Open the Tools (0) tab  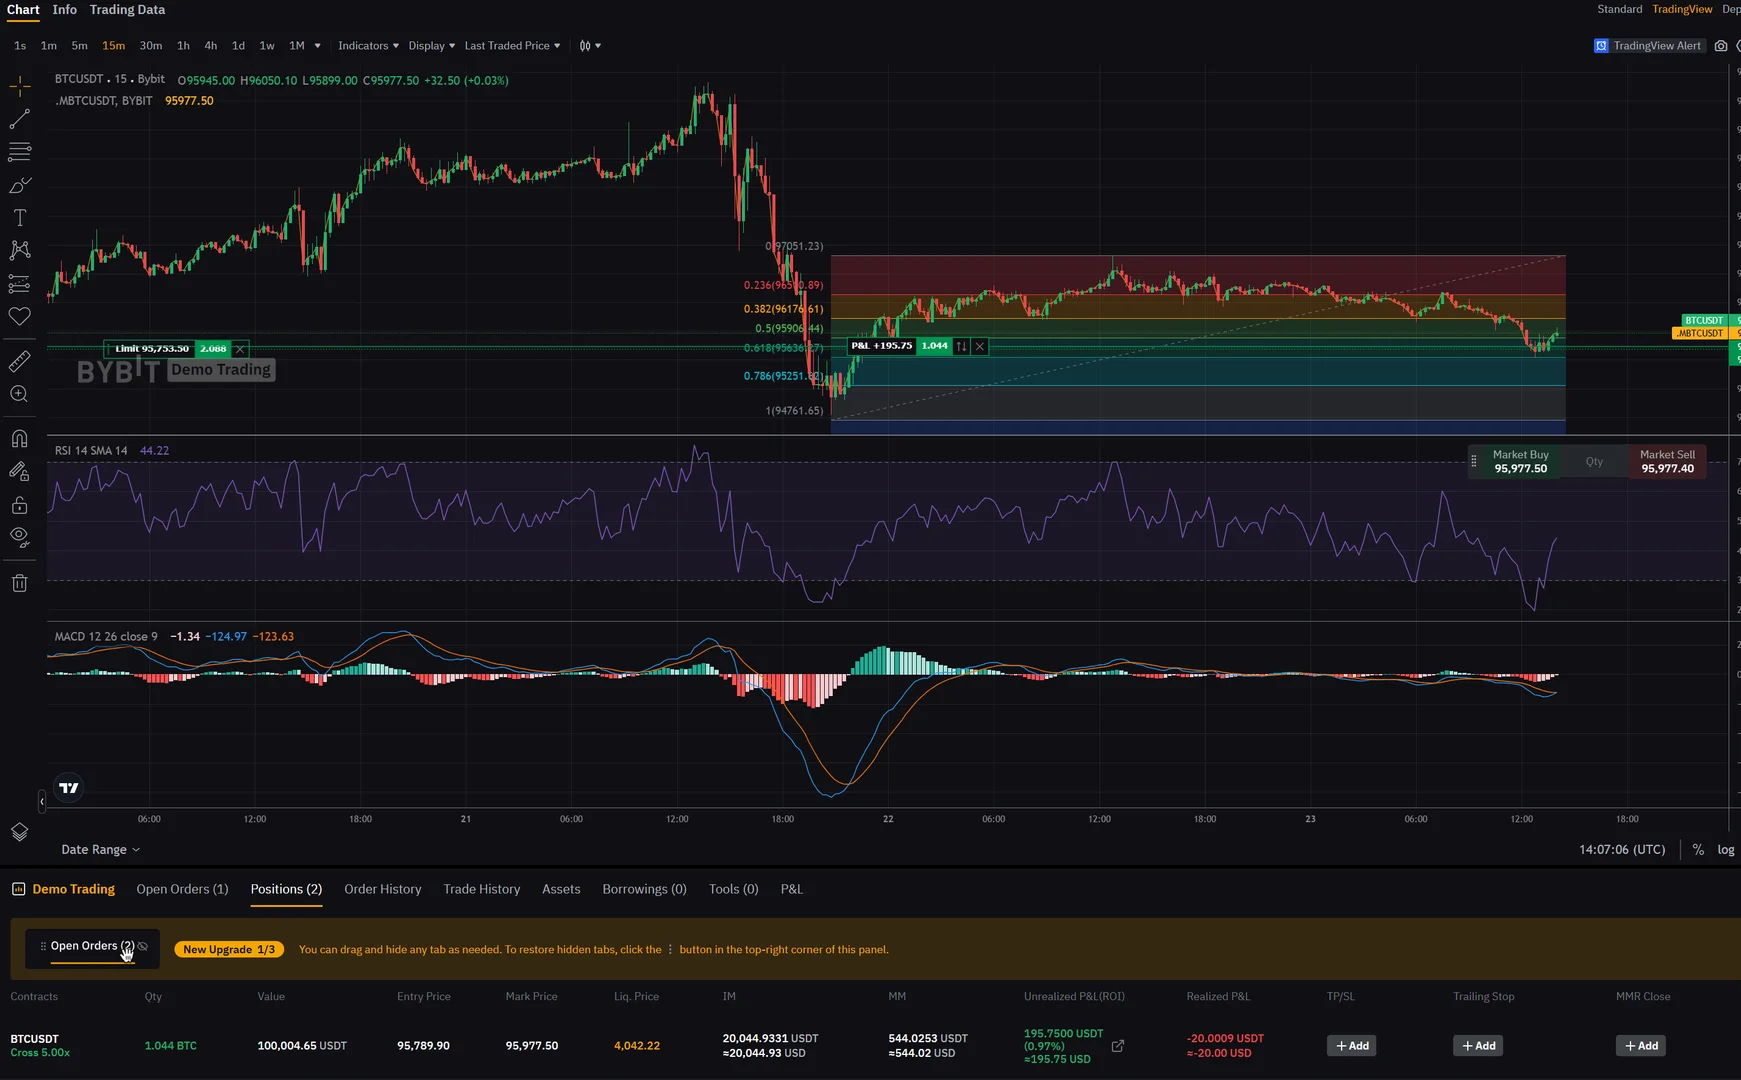tap(734, 889)
